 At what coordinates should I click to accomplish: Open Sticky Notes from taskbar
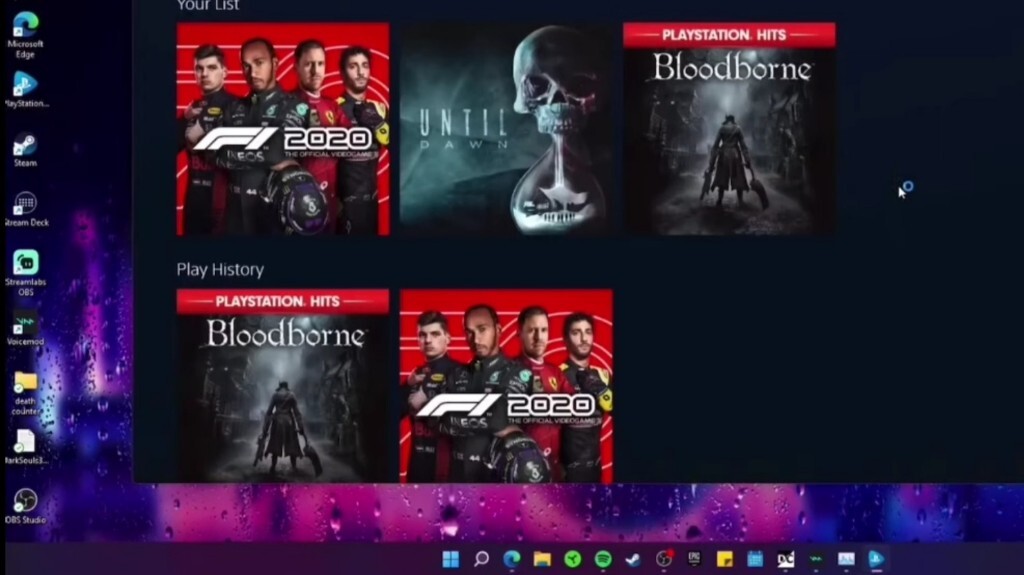(x=725, y=559)
